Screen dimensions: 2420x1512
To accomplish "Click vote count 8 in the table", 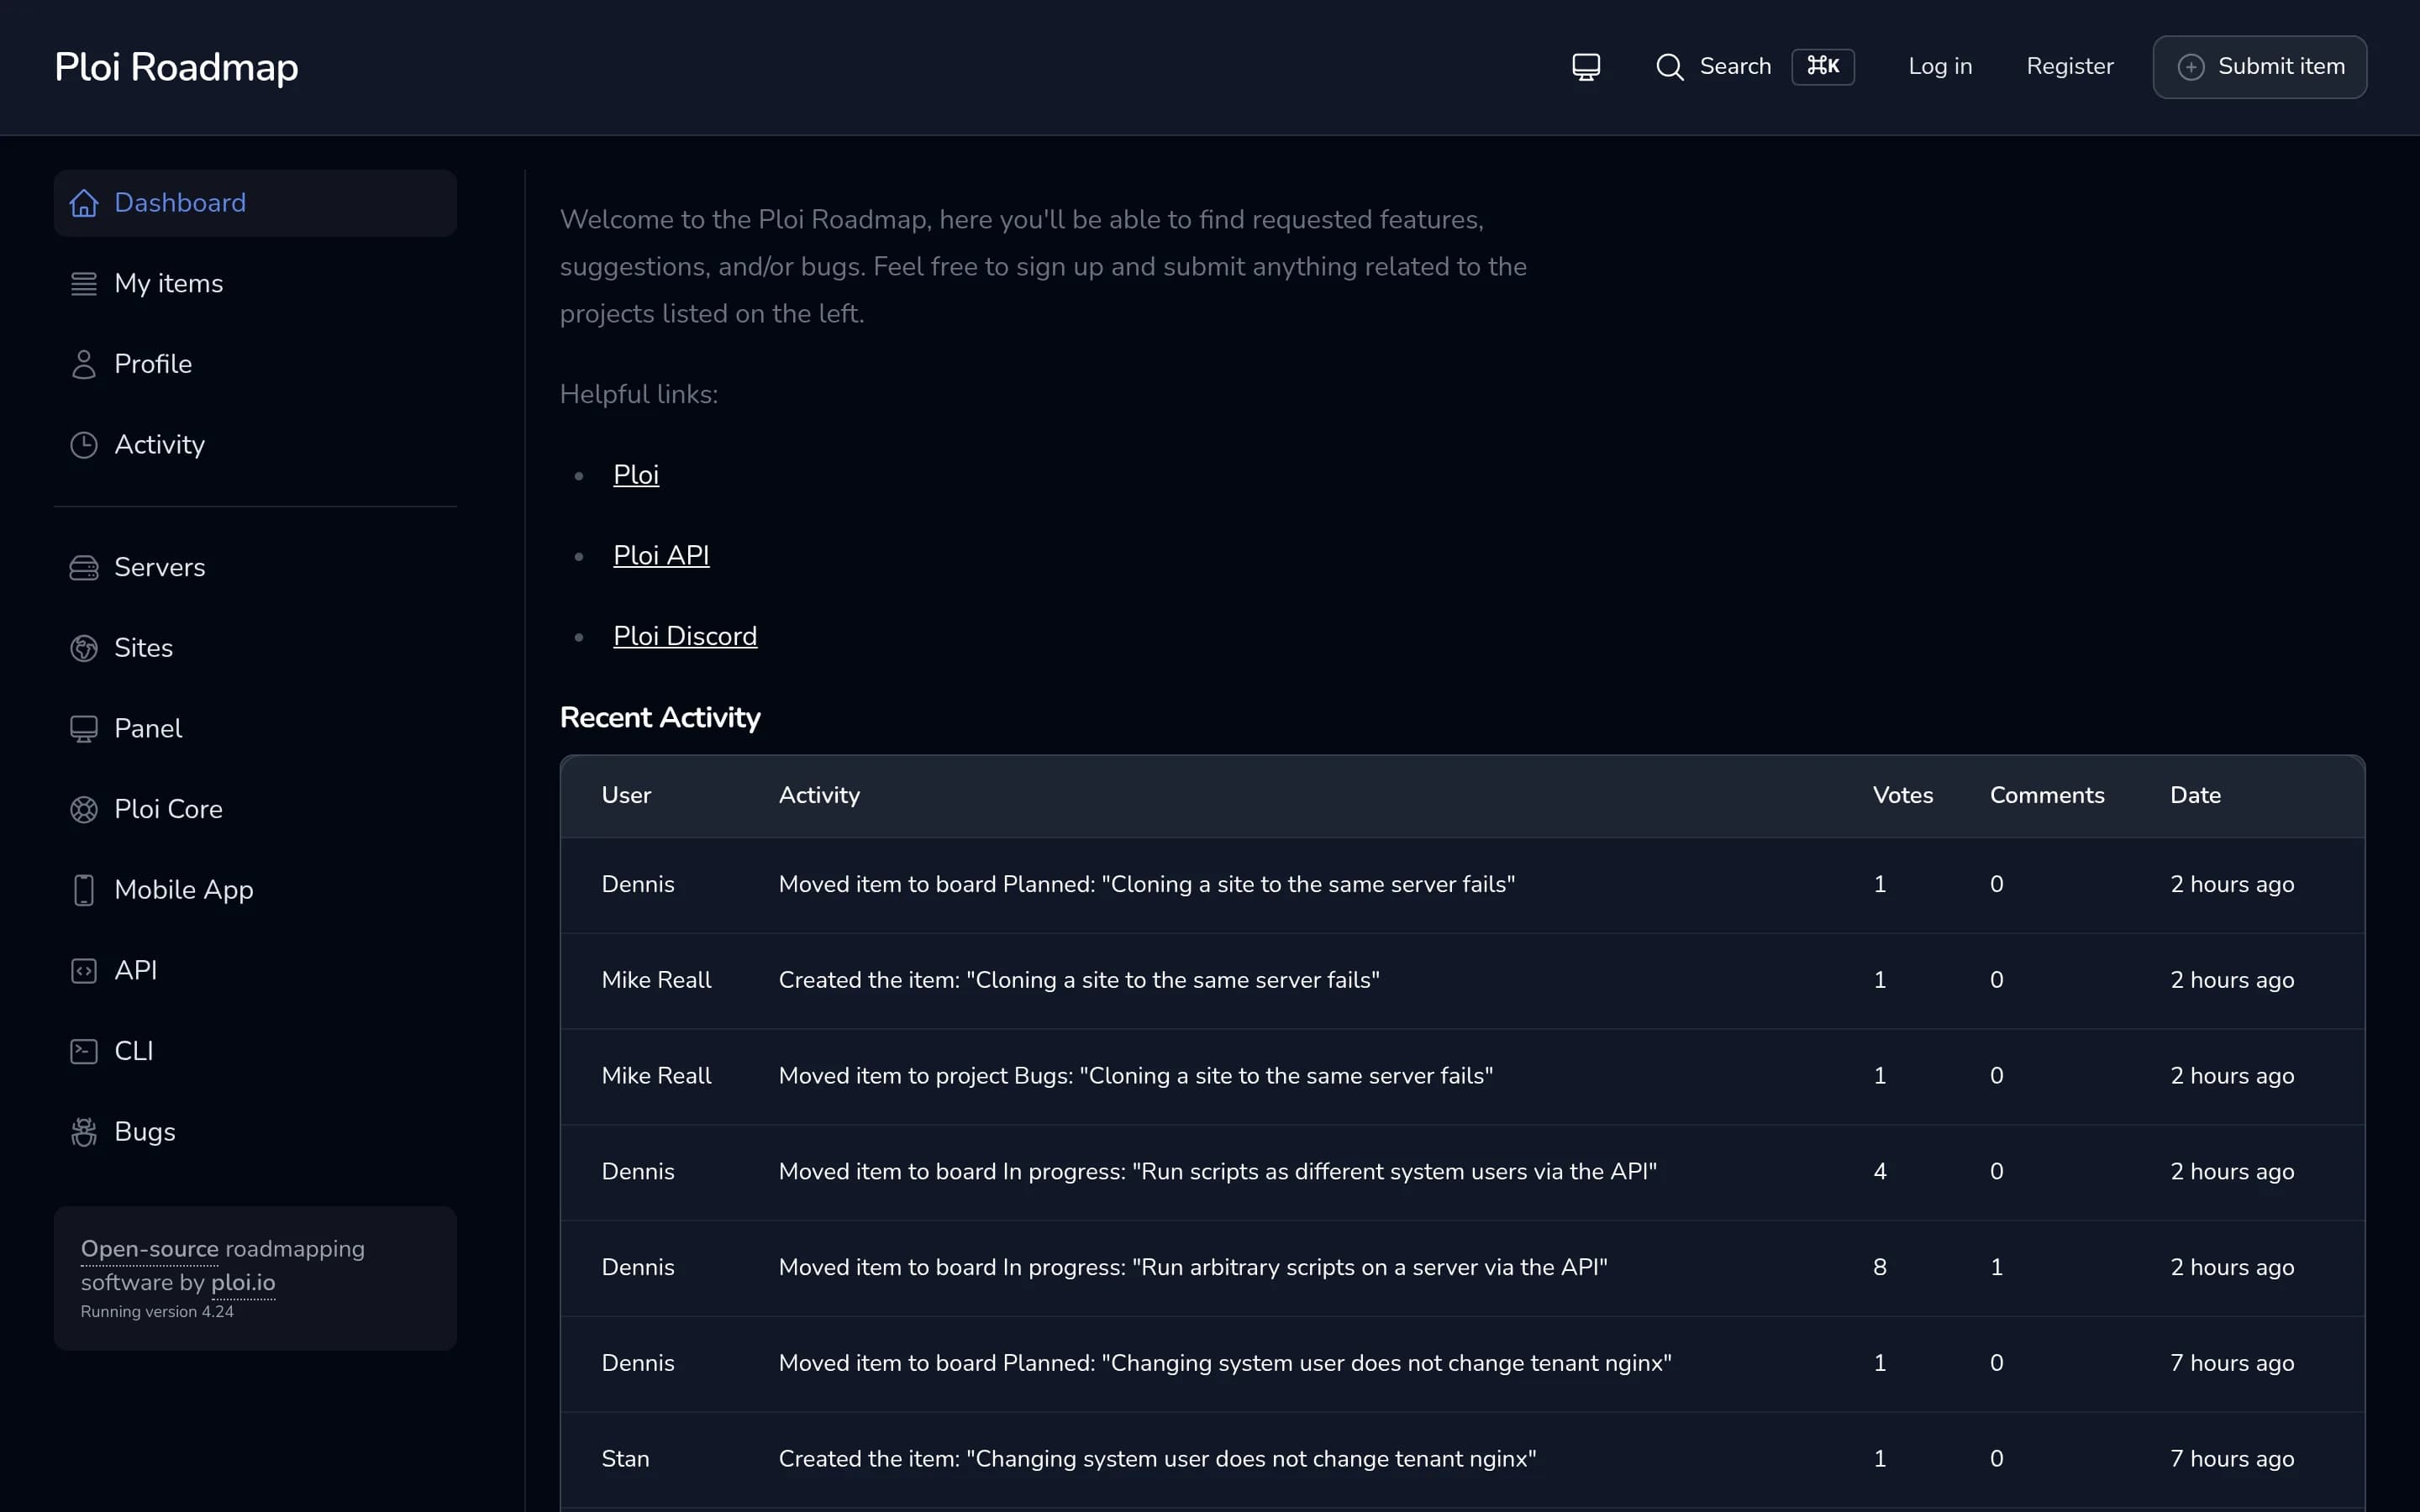I will click(1879, 1268).
